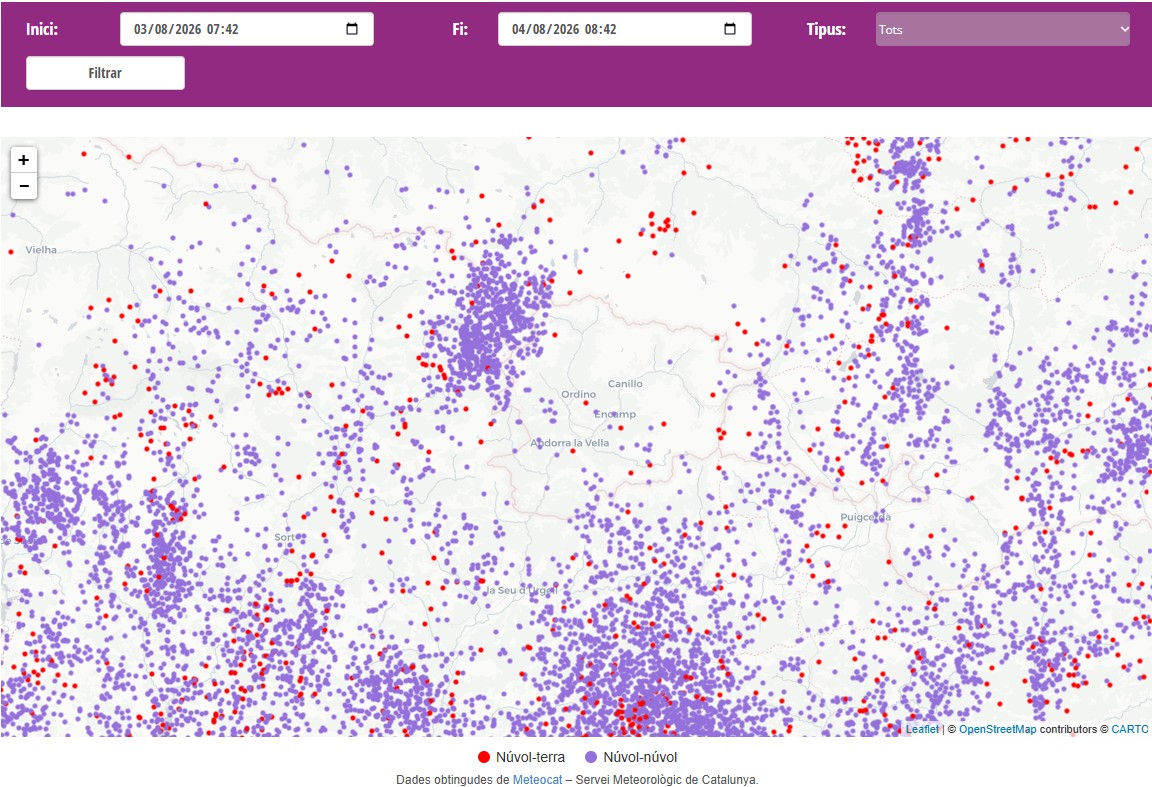Open calendar picker for Inici date
Image resolution: width=1152 pixels, height=787 pixels.
pos(352,29)
